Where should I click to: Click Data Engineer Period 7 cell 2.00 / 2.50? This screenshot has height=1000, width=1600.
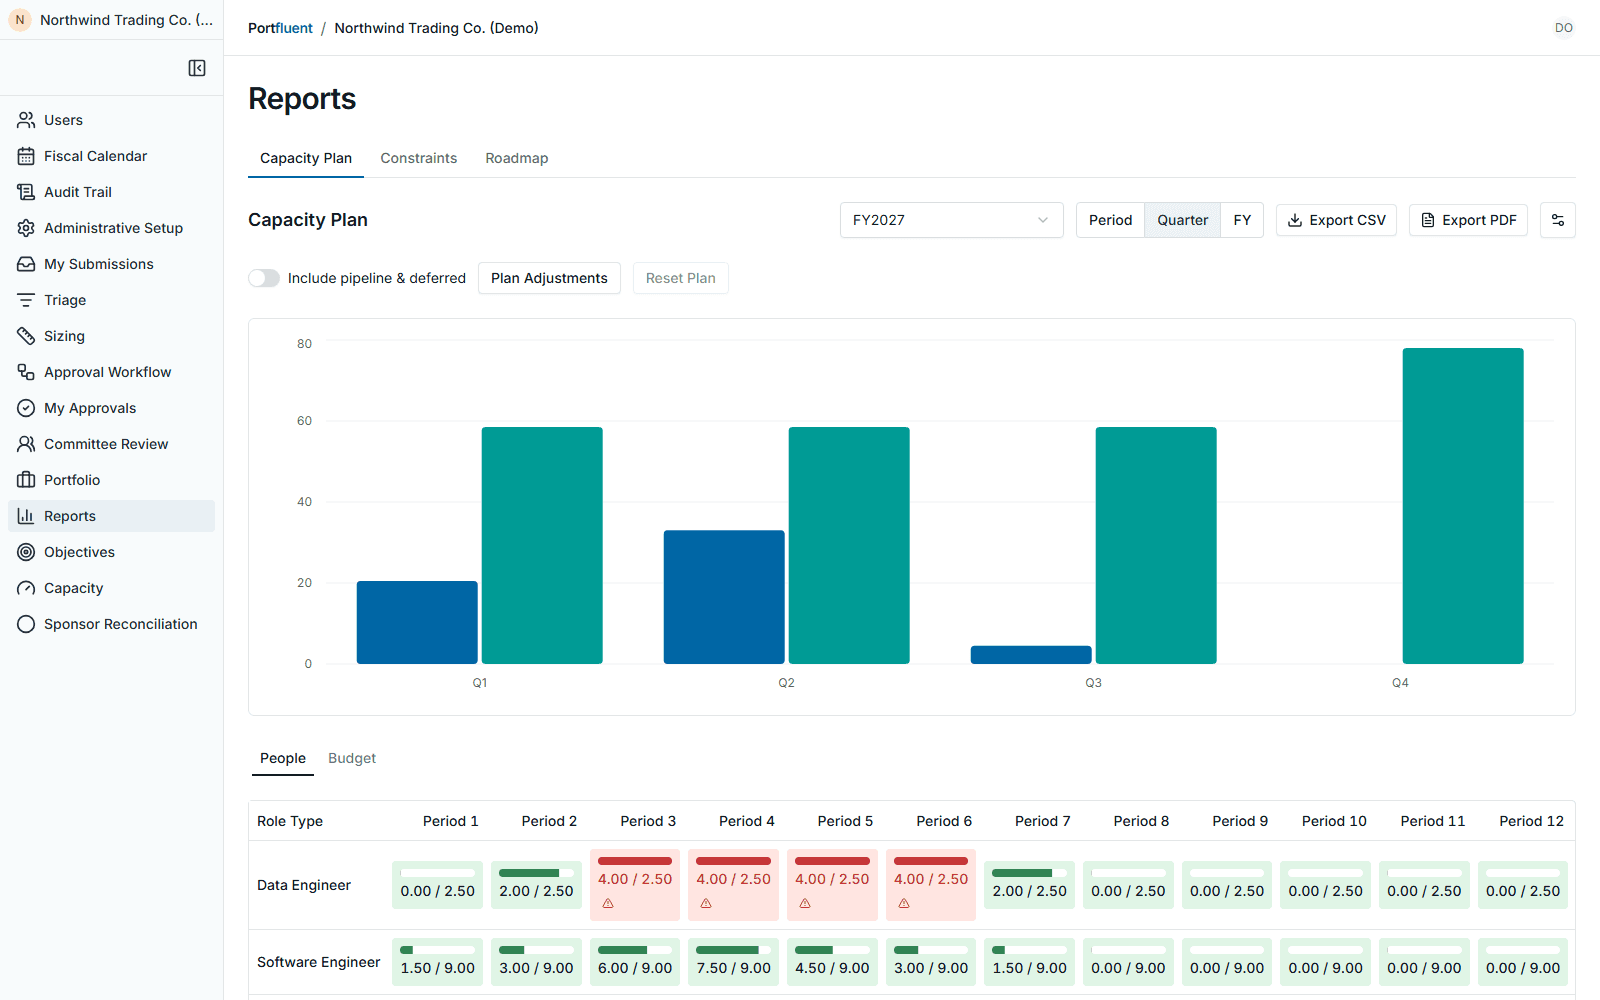coord(1030,885)
